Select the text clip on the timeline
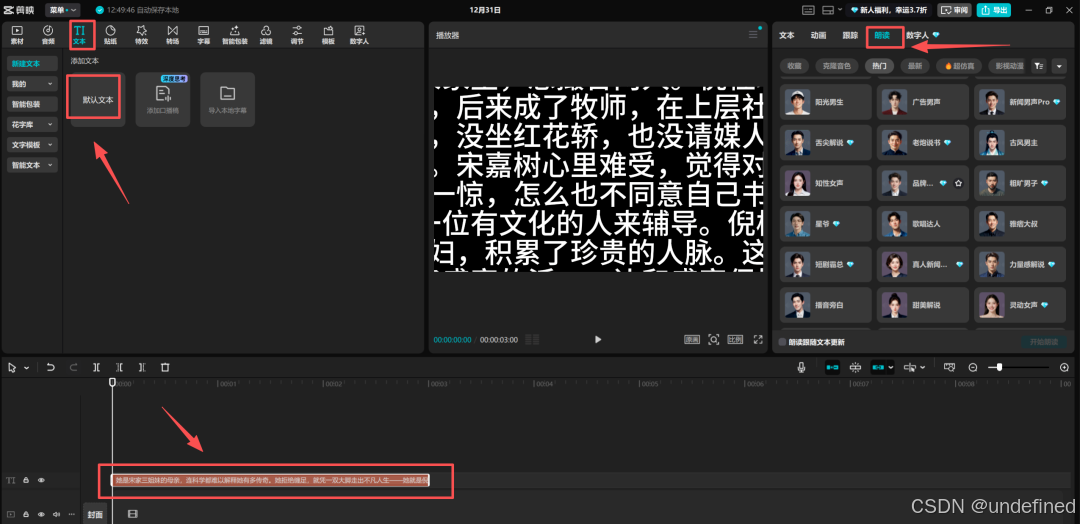This screenshot has height=524, width=1080. tap(270, 480)
